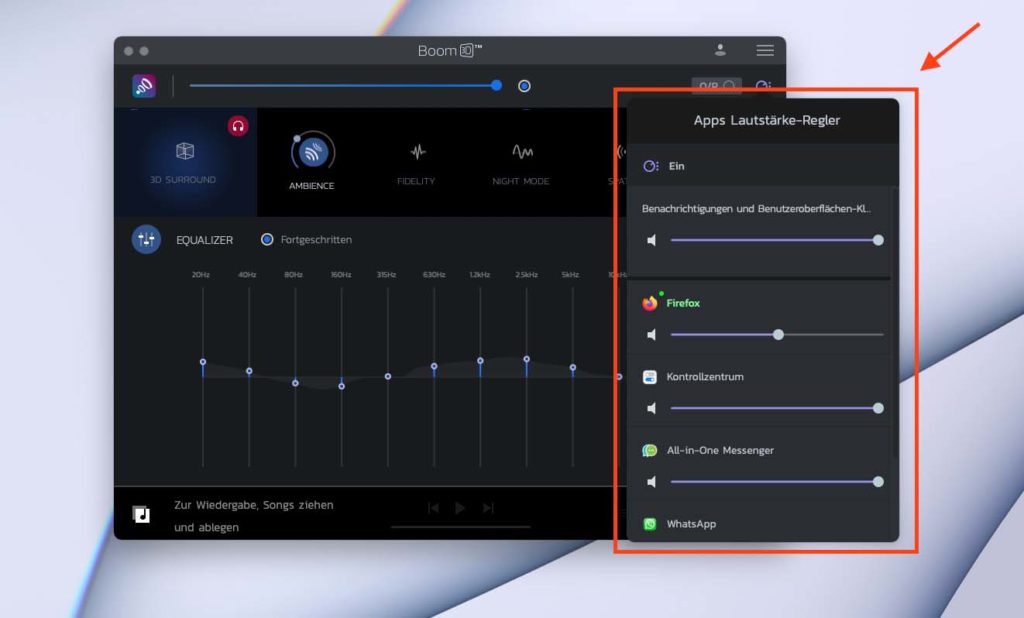Open the hamburger menu
This screenshot has height=618, width=1024.
pos(765,49)
